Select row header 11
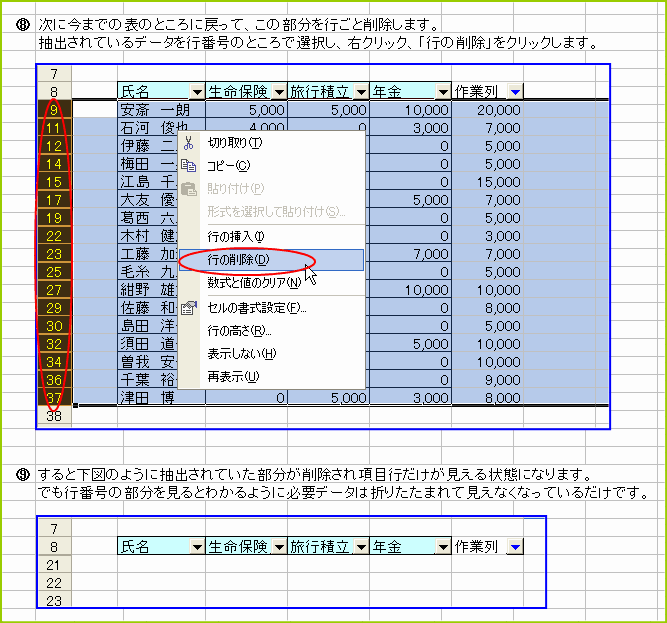667x623 pixels. (54, 128)
